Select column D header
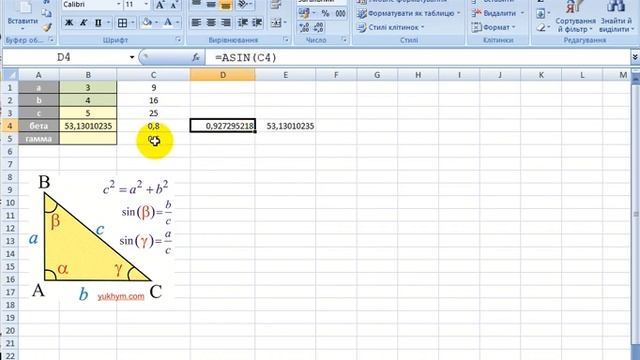The image size is (640, 360). [x=222, y=75]
